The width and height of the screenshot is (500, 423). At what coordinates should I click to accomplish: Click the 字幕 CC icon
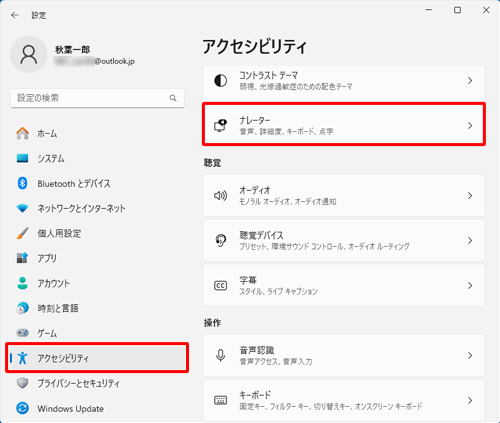click(220, 285)
